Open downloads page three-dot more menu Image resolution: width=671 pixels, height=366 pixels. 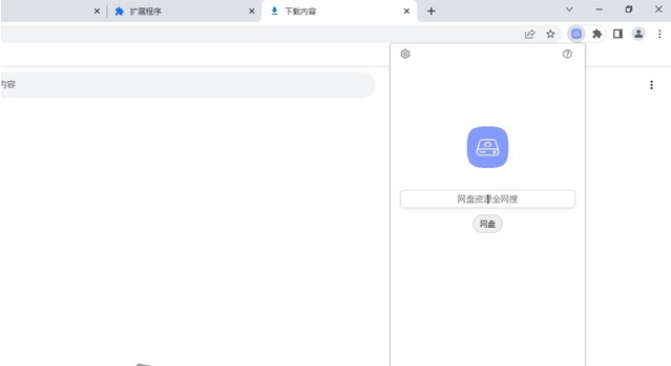[651, 85]
